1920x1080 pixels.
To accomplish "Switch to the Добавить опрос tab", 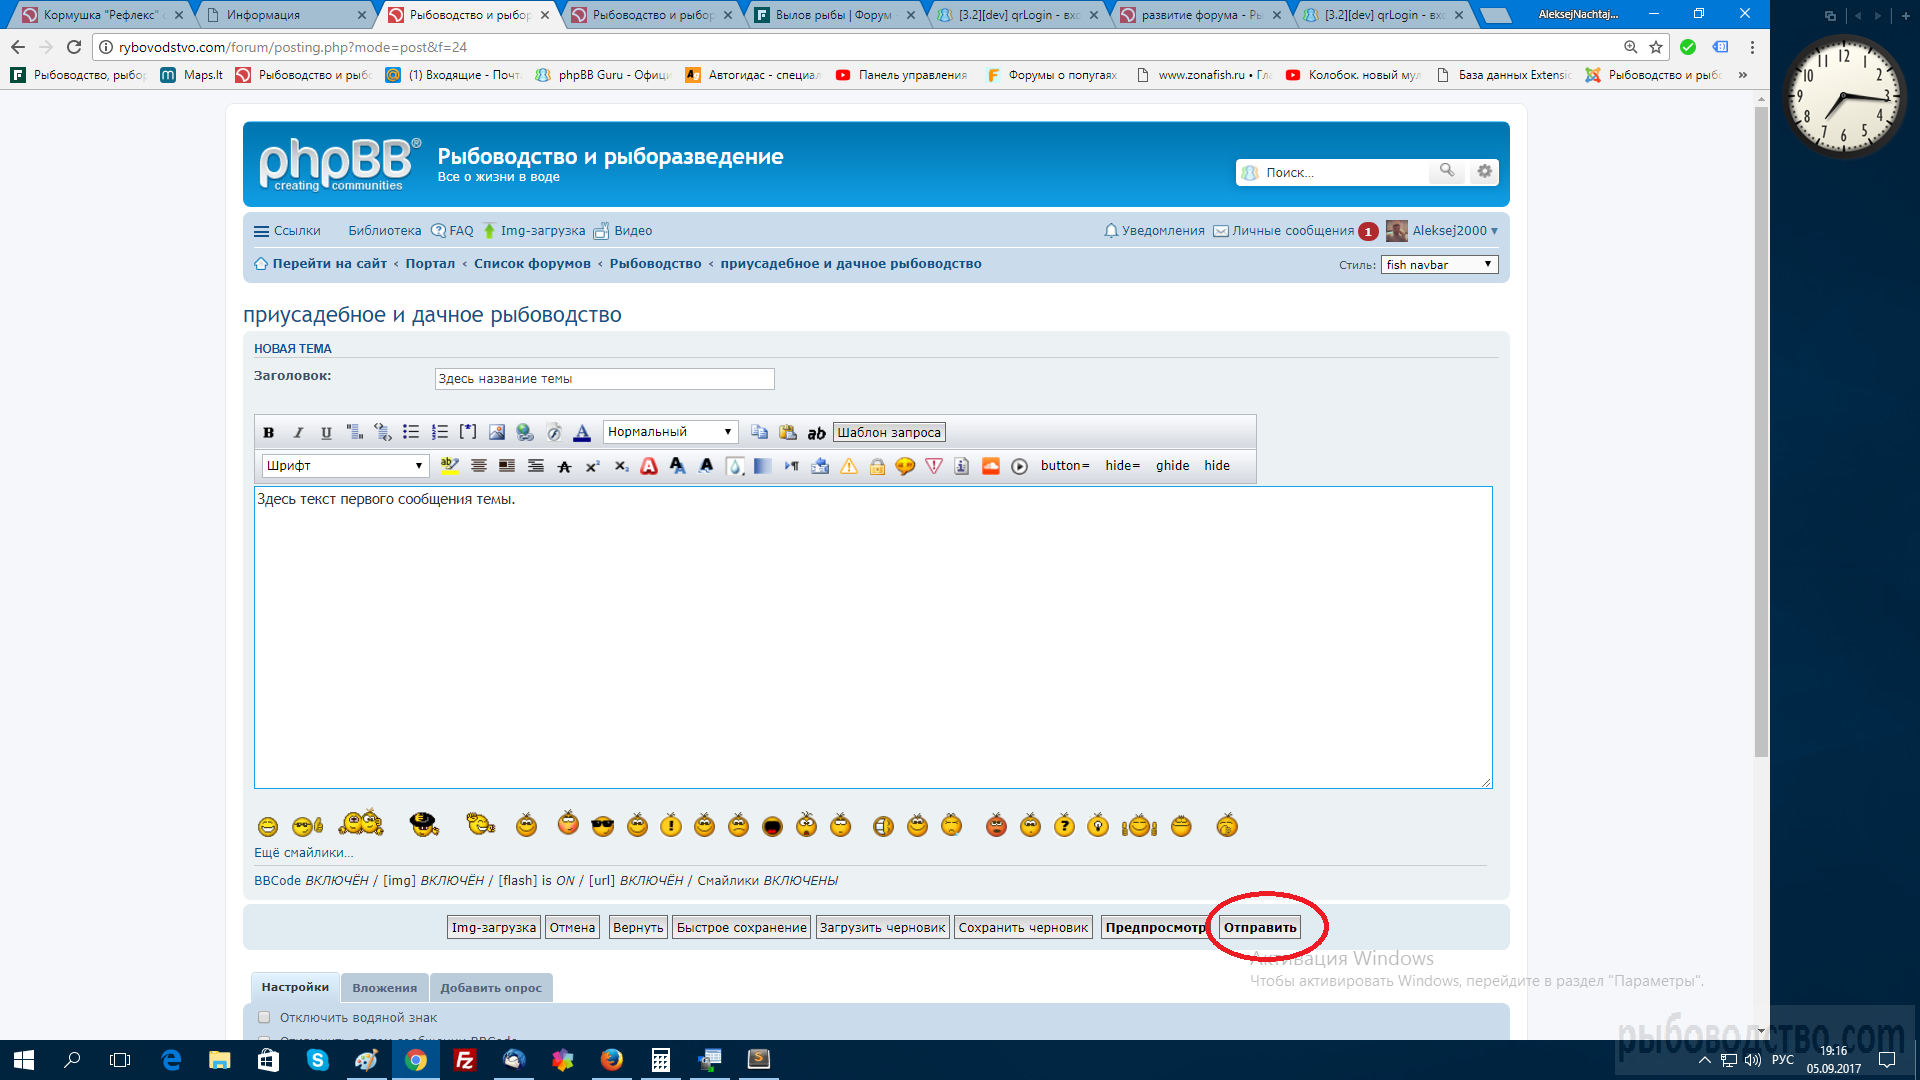I will [x=491, y=988].
